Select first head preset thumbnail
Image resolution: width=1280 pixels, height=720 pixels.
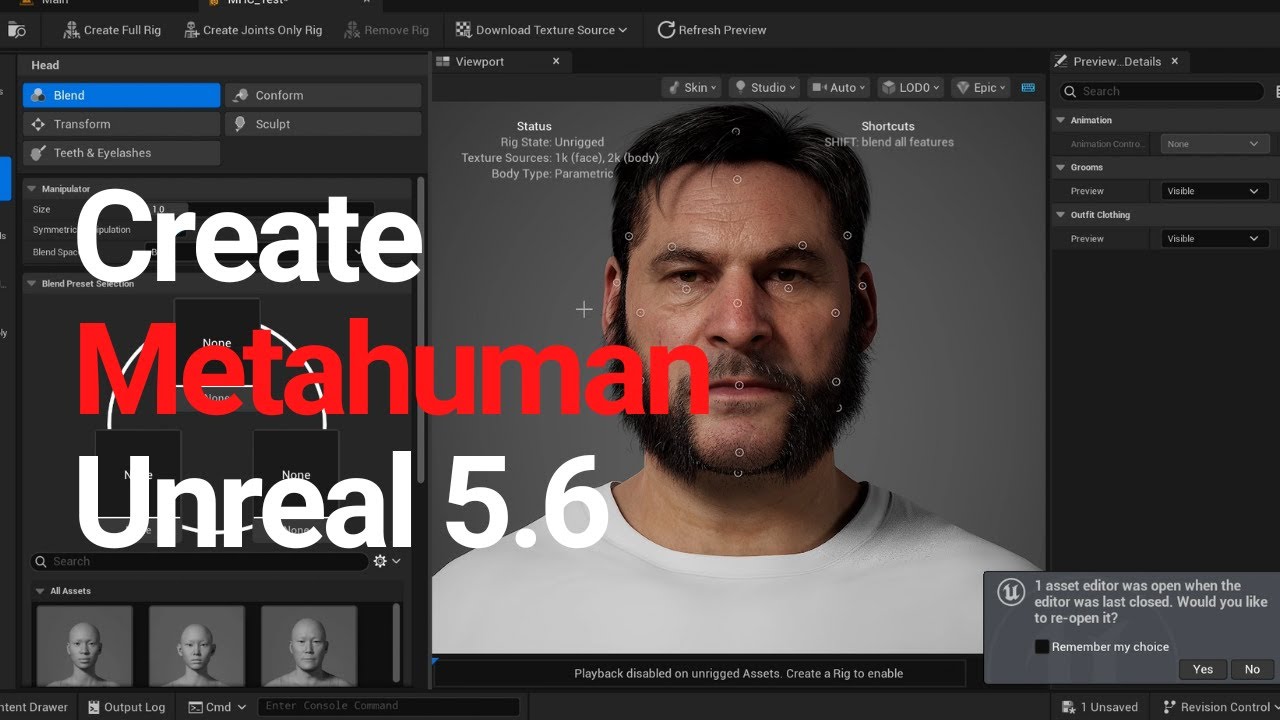[x=85, y=645]
